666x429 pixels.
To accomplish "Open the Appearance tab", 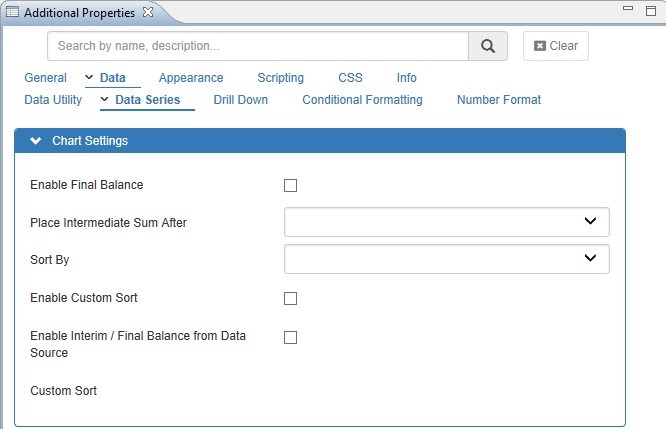I will [x=191, y=78].
